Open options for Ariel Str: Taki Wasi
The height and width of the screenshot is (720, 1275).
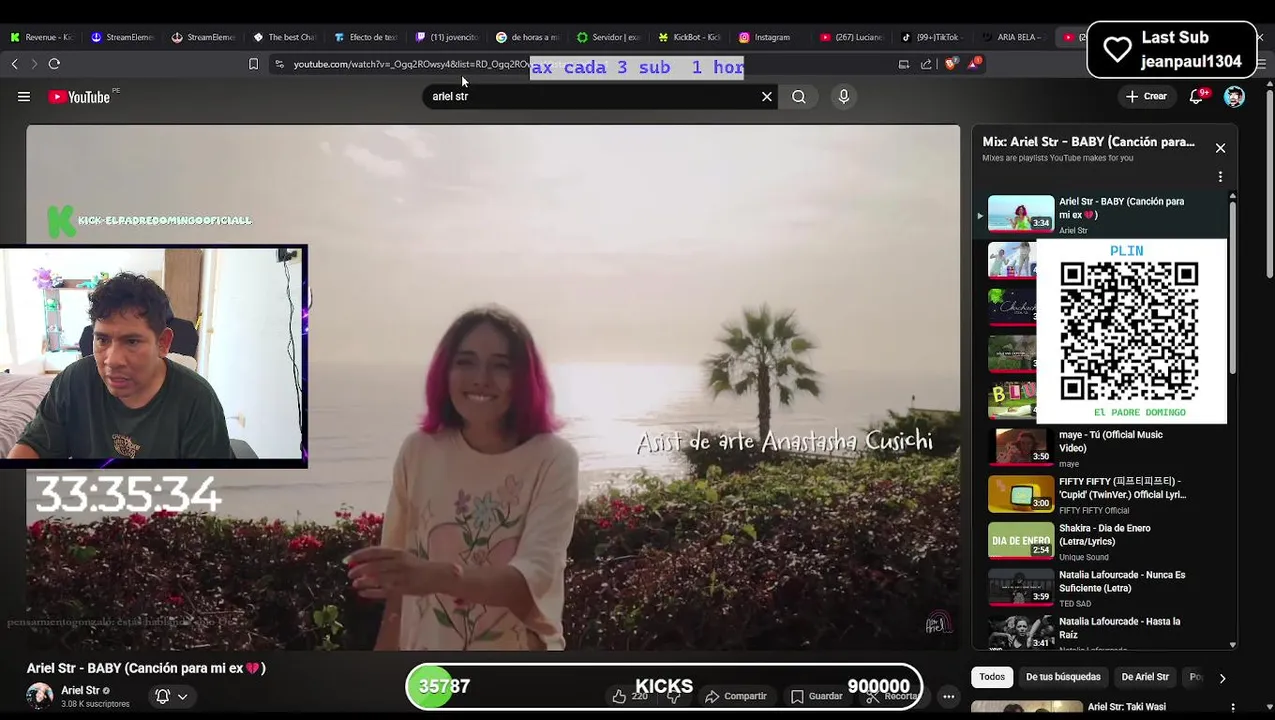(x=1232, y=708)
